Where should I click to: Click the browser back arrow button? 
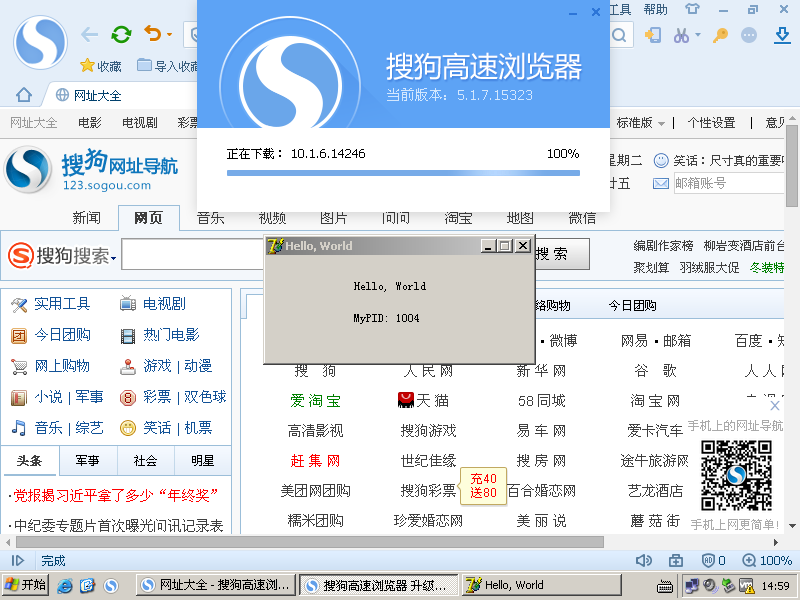tap(90, 35)
